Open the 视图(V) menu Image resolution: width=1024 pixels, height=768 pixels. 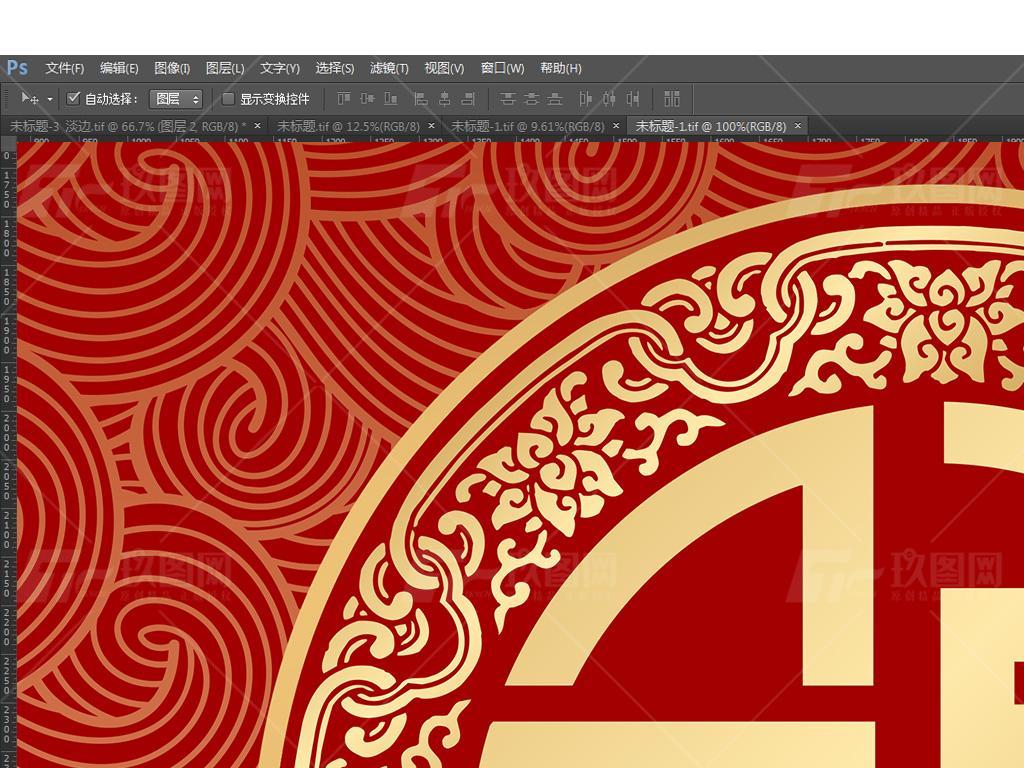point(444,68)
